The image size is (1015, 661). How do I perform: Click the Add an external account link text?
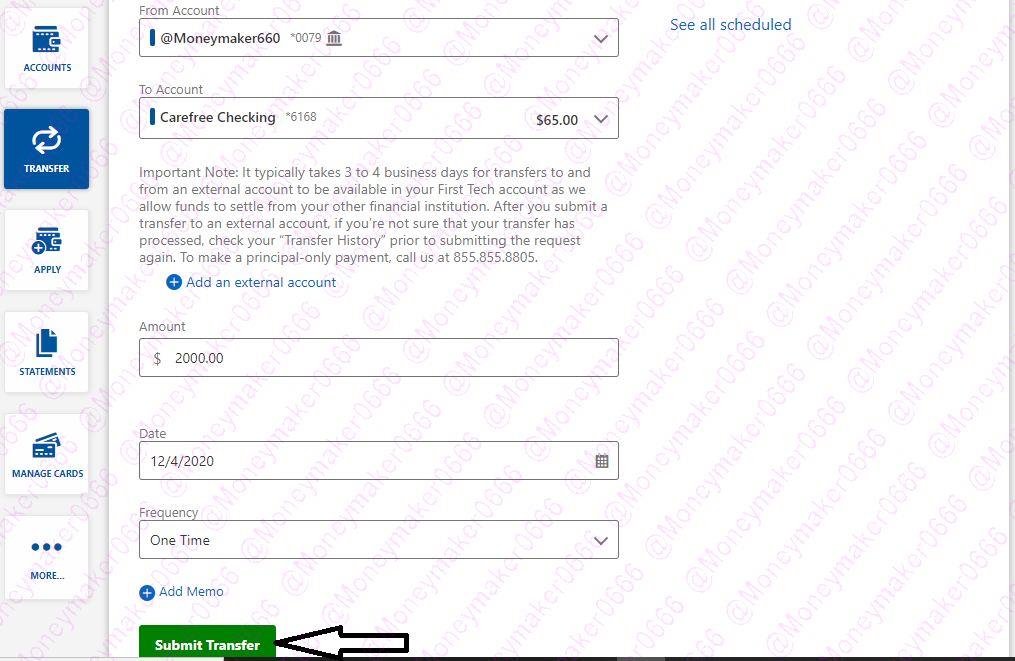tap(261, 283)
